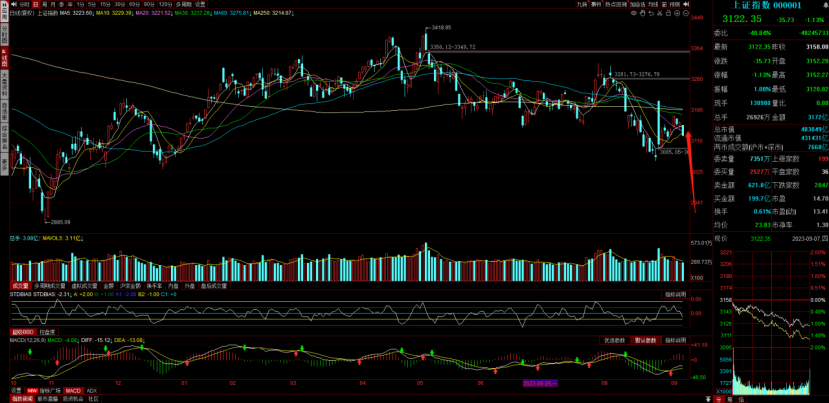Toggle the eye visibility icon above chart
The width and height of the screenshot is (829, 403).
click(x=634, y=13)
